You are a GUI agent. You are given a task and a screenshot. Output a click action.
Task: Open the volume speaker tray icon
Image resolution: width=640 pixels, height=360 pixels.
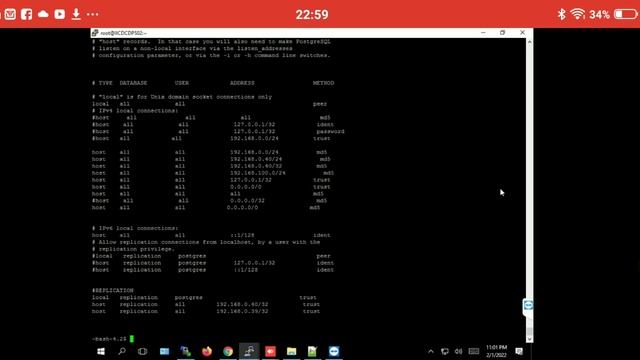click(458, 351)
